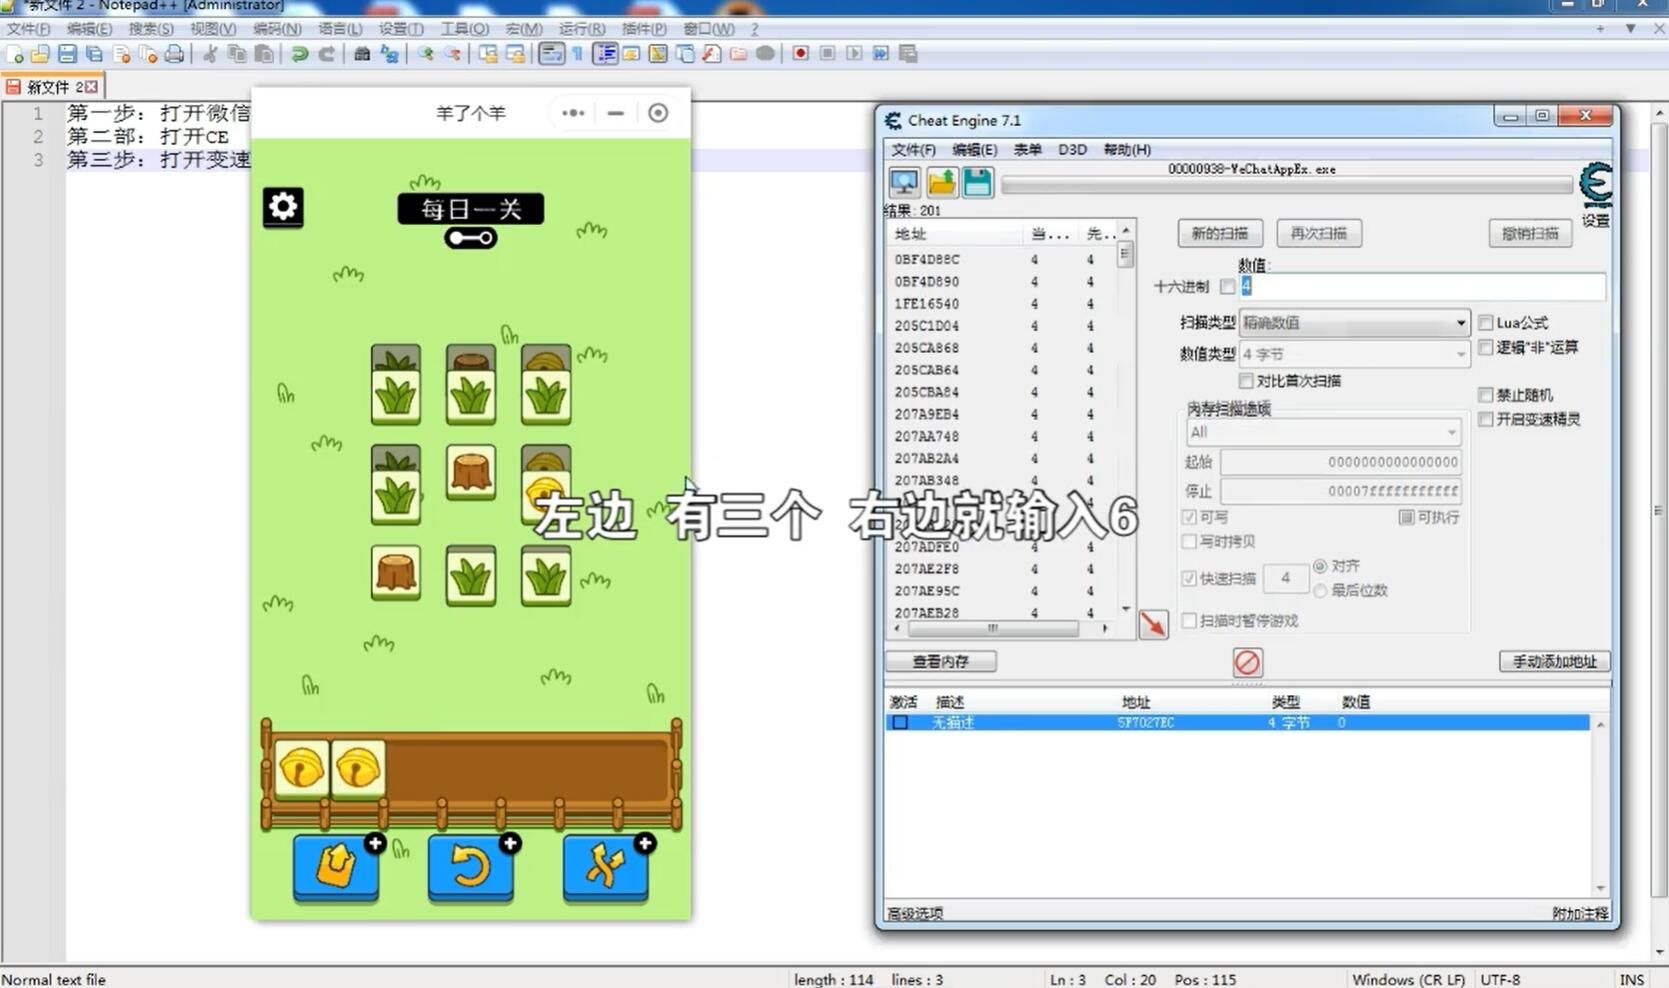The image size is (1669, 988).
Task: Click 高级选项 at Cheat Engine bottom
Action: coord(915,913)
